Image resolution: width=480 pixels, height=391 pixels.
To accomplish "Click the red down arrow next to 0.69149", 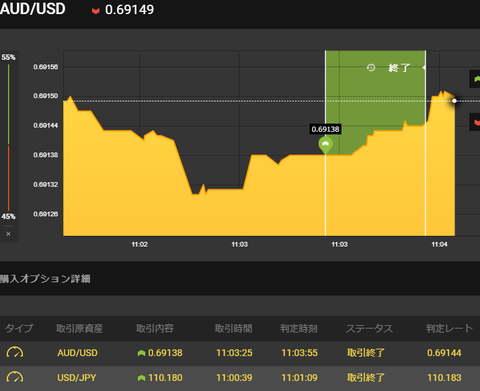I will (x=96, y=11).
